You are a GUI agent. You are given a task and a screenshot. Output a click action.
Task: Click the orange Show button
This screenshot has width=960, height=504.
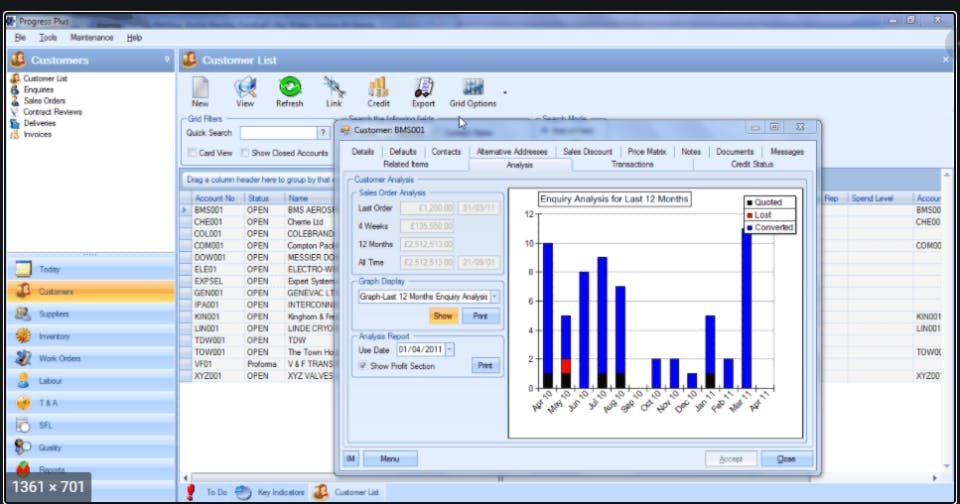443,316
